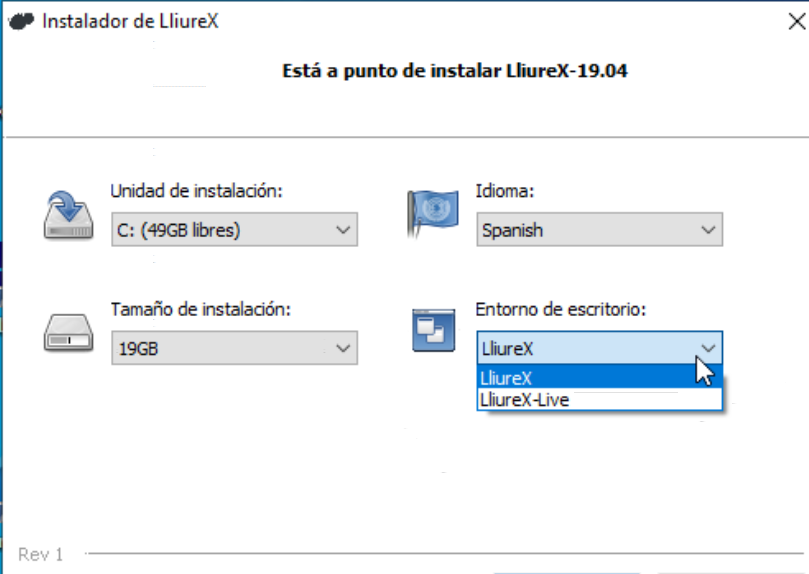Click the hard disk size icon
This screenshot has height=574, width=809.
pos(68,333)
